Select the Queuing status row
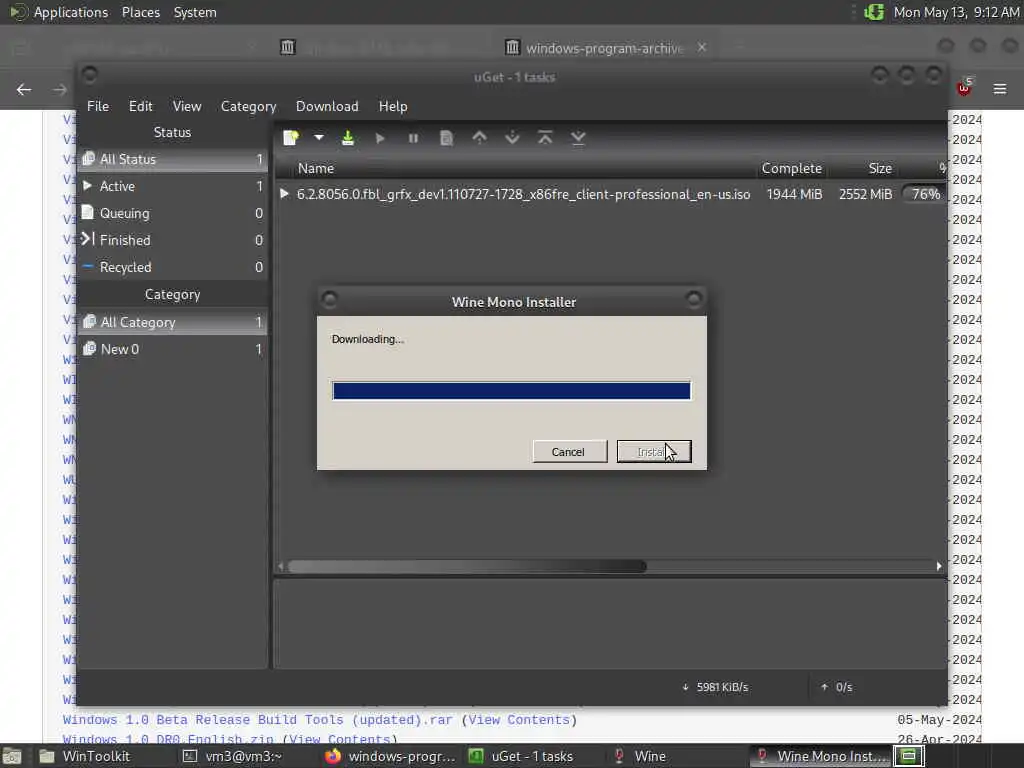The width and height of the screenshot is (1024, 768). coord(172,213)
